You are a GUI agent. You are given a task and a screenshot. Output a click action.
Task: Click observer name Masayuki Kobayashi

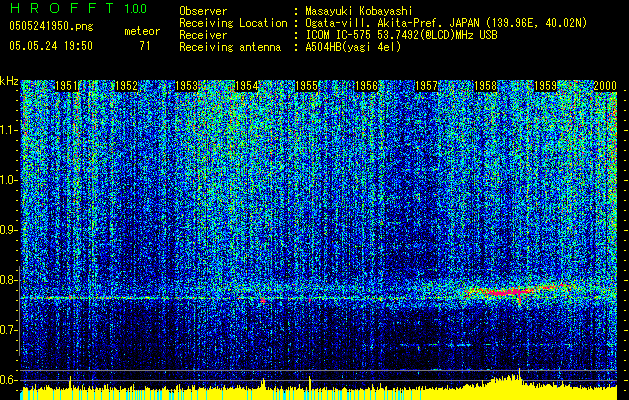coord(359,11)
